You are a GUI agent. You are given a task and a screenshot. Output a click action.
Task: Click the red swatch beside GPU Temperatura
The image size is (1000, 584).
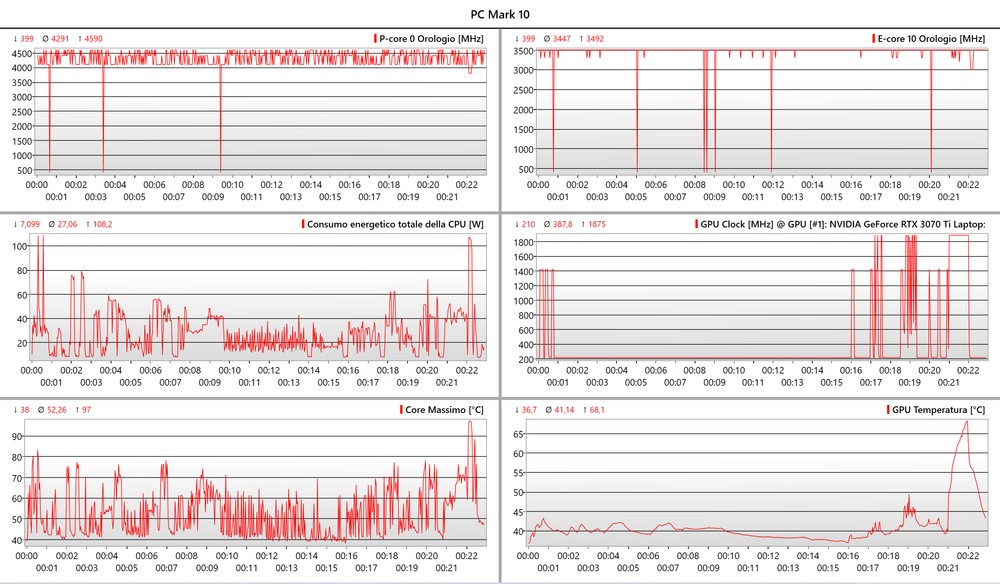tap(889, 410)
